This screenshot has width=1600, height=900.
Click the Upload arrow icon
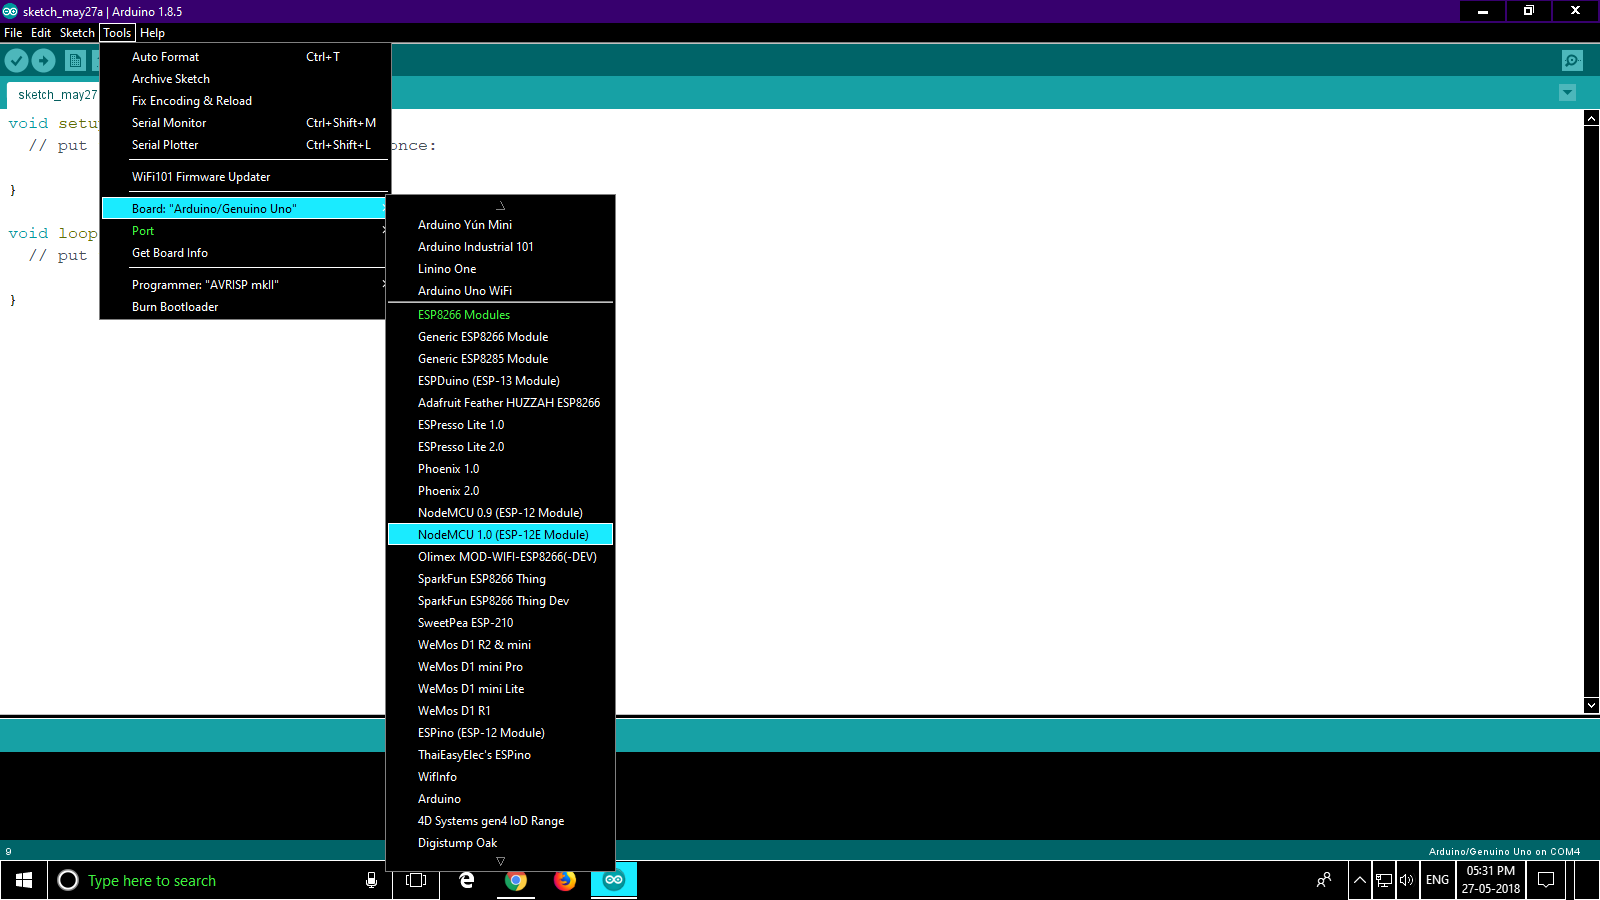point(43,61)
